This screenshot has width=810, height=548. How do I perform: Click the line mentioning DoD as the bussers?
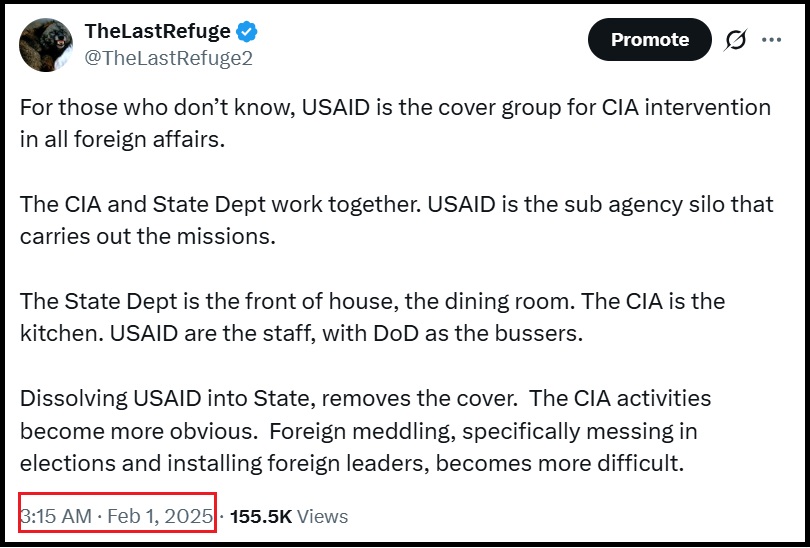(x=301, y=333)
